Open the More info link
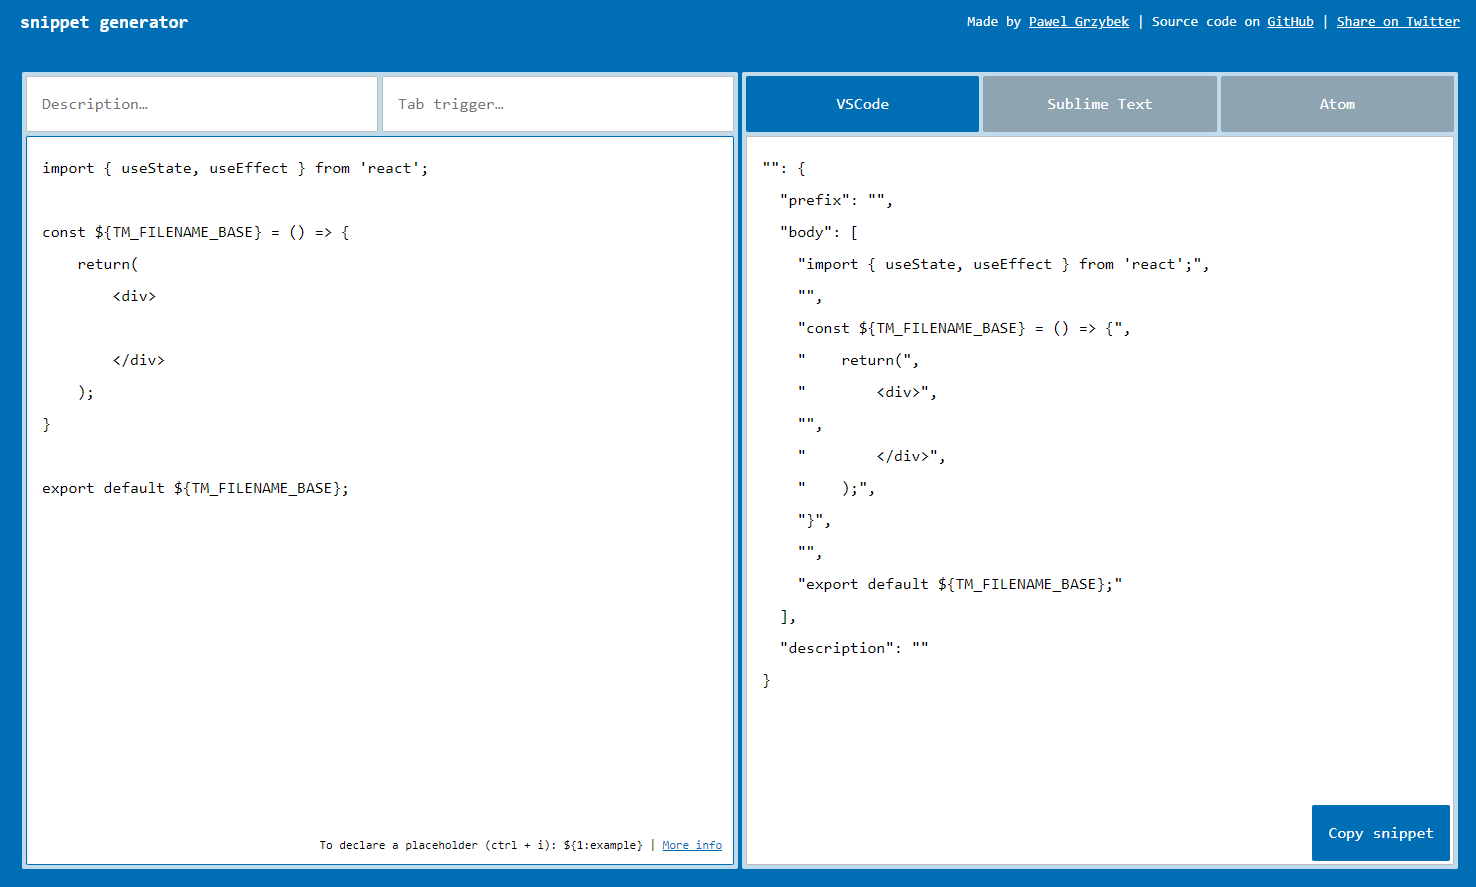This screenshot has width=1476, height=887. point(692,845)
